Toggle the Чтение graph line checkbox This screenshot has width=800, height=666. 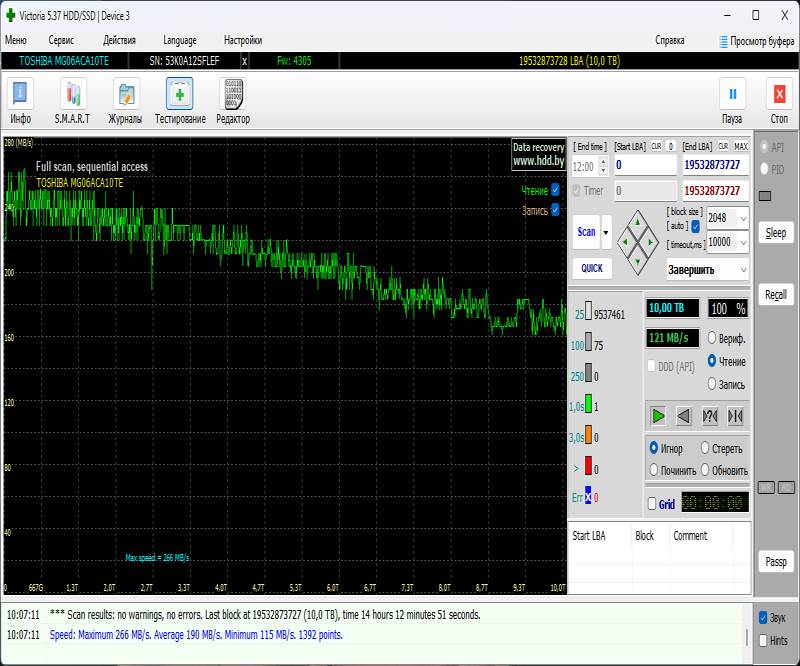pyautogui.click(x=556, y=190)
